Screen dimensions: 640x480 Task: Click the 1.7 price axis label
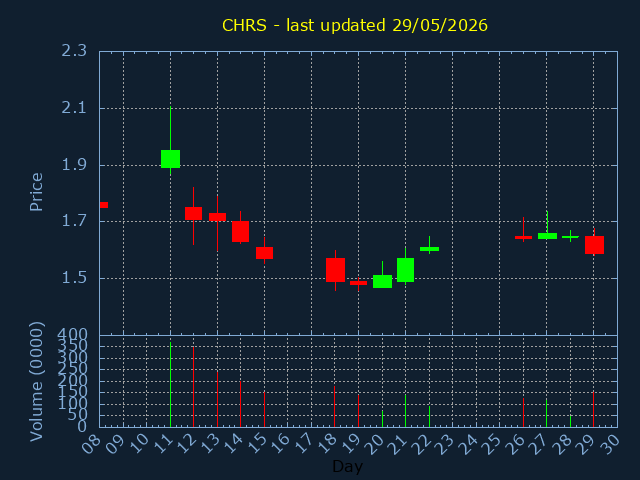click(74, 222)
